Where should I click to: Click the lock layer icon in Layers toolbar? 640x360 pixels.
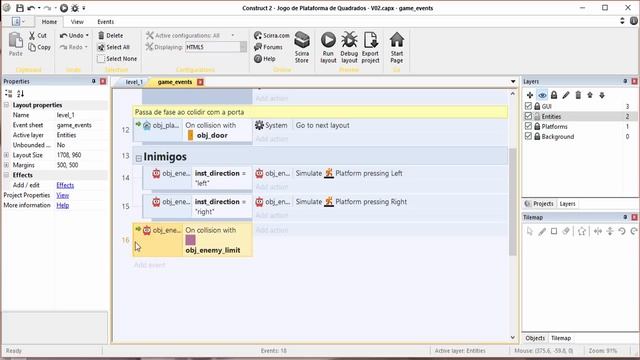pyautogui.click(x=554, y=95)
